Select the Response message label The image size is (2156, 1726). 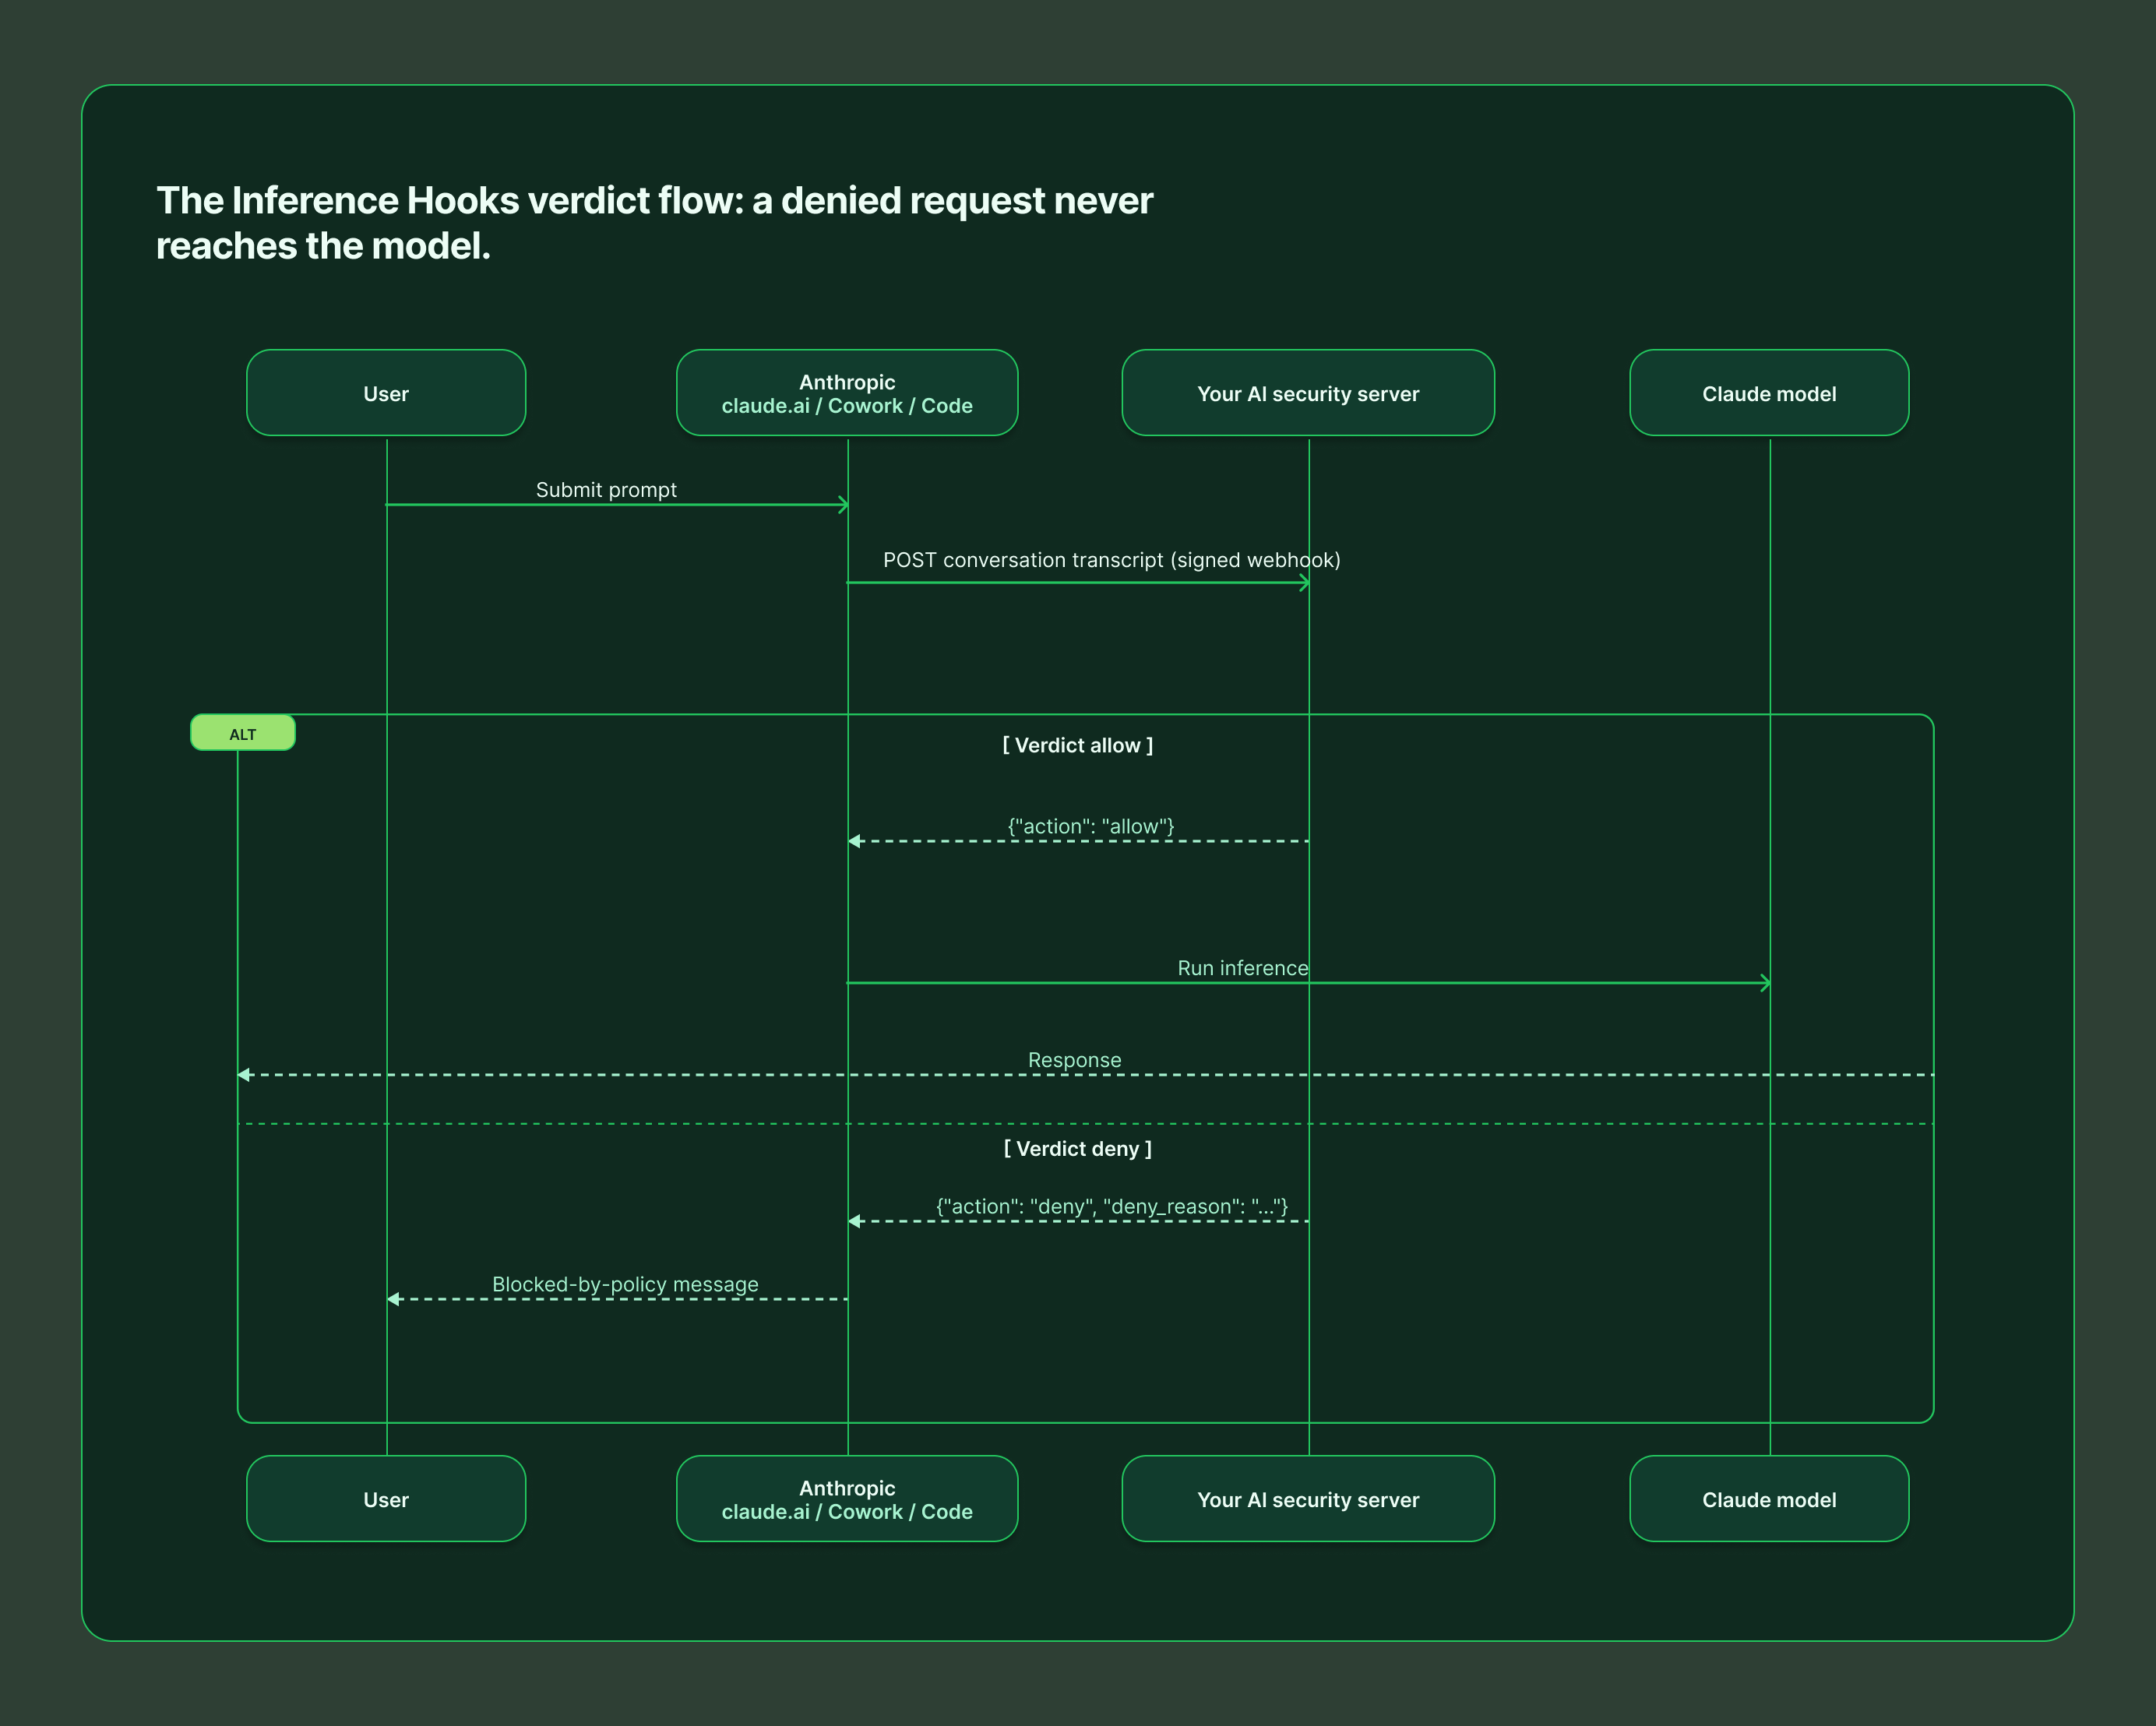pyautogui.click(x=1075, y=1060)
